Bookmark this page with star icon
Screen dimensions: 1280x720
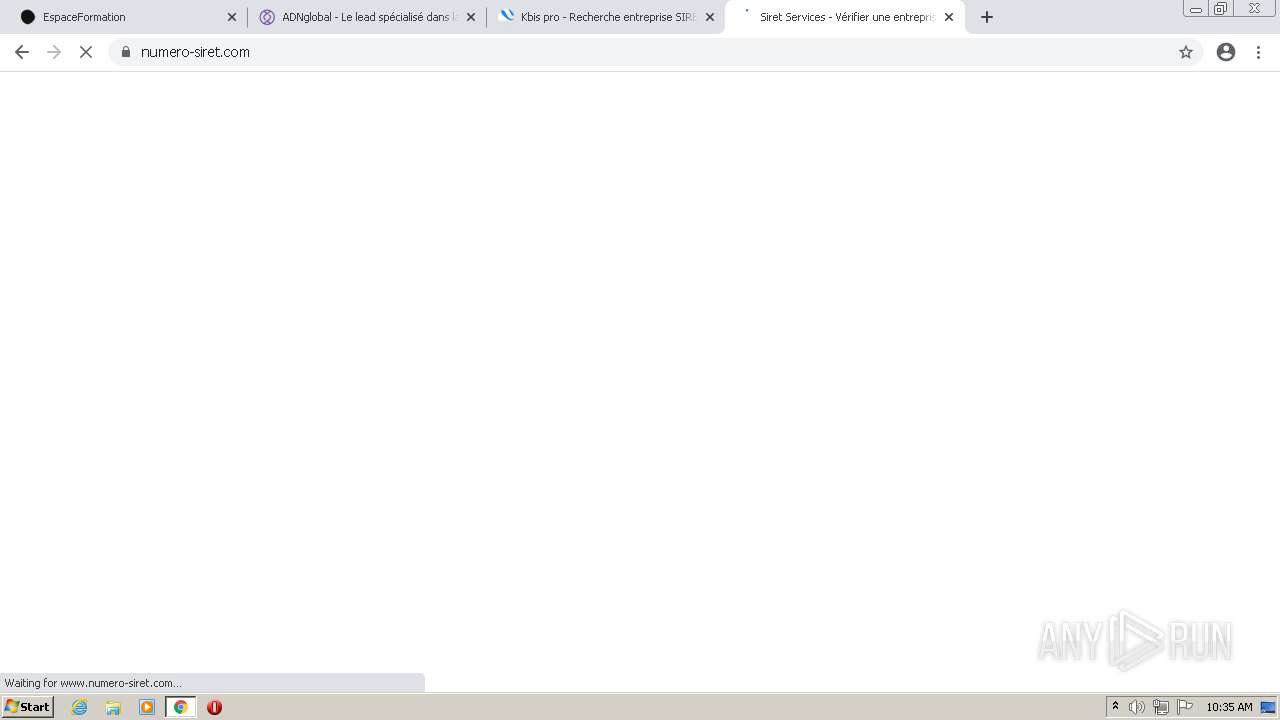point(1186,52)
